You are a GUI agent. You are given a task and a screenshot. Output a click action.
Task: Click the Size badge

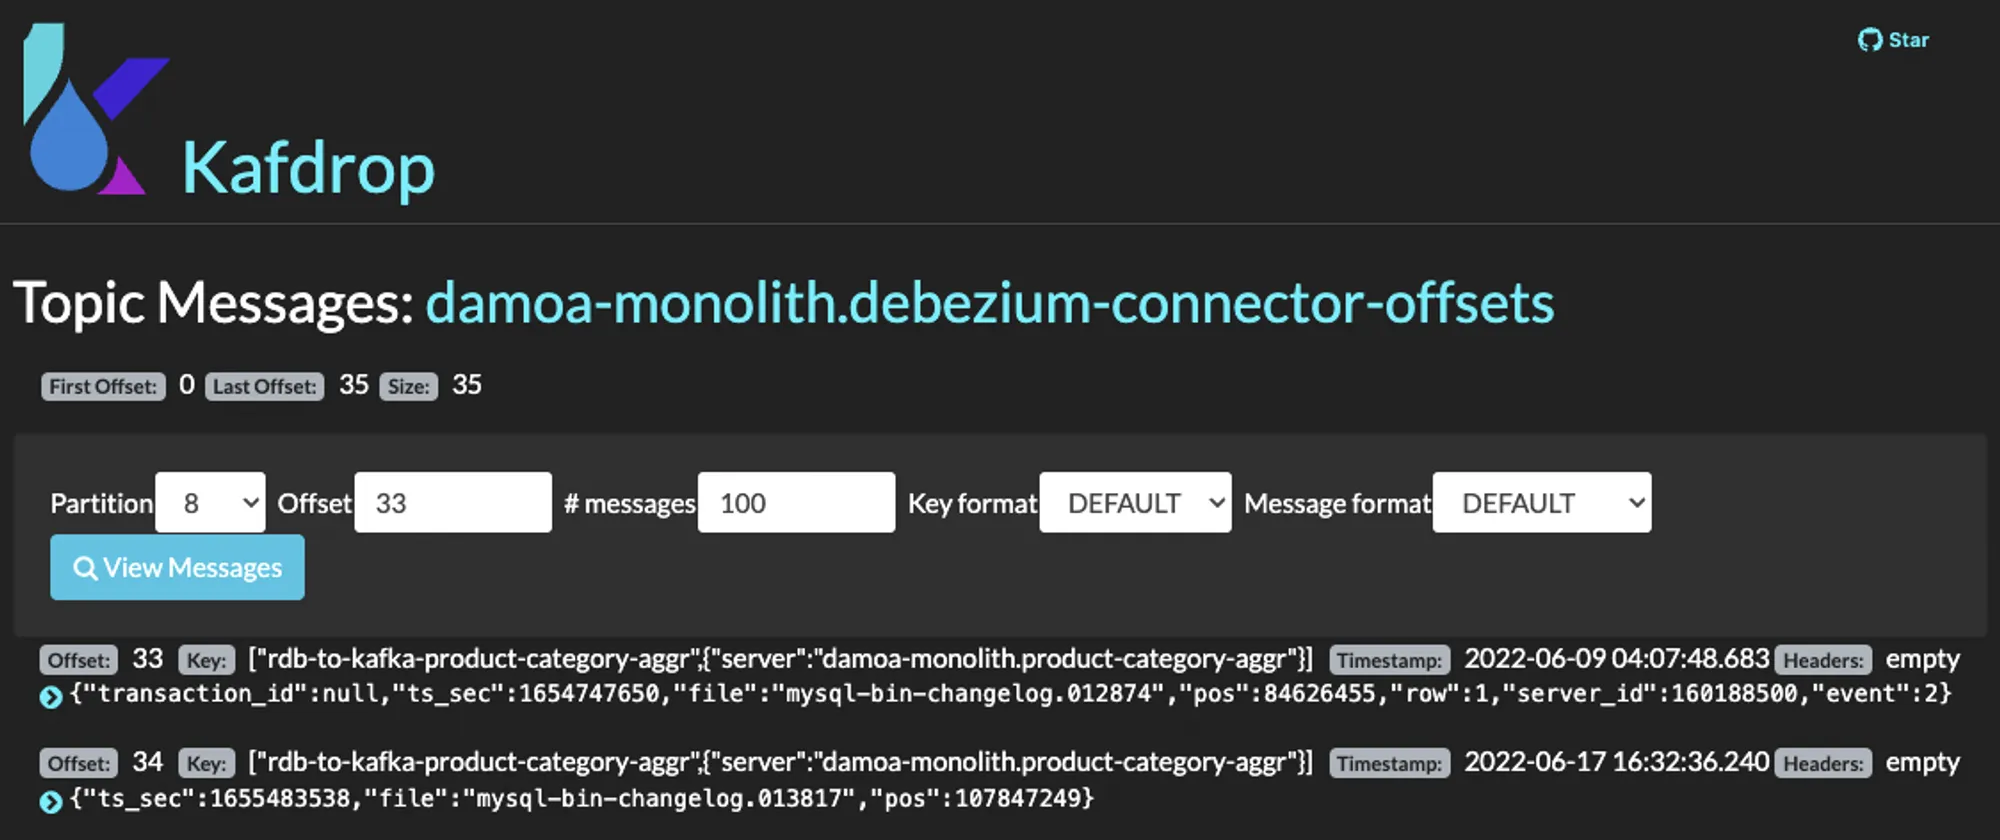(x=408, y=387)
